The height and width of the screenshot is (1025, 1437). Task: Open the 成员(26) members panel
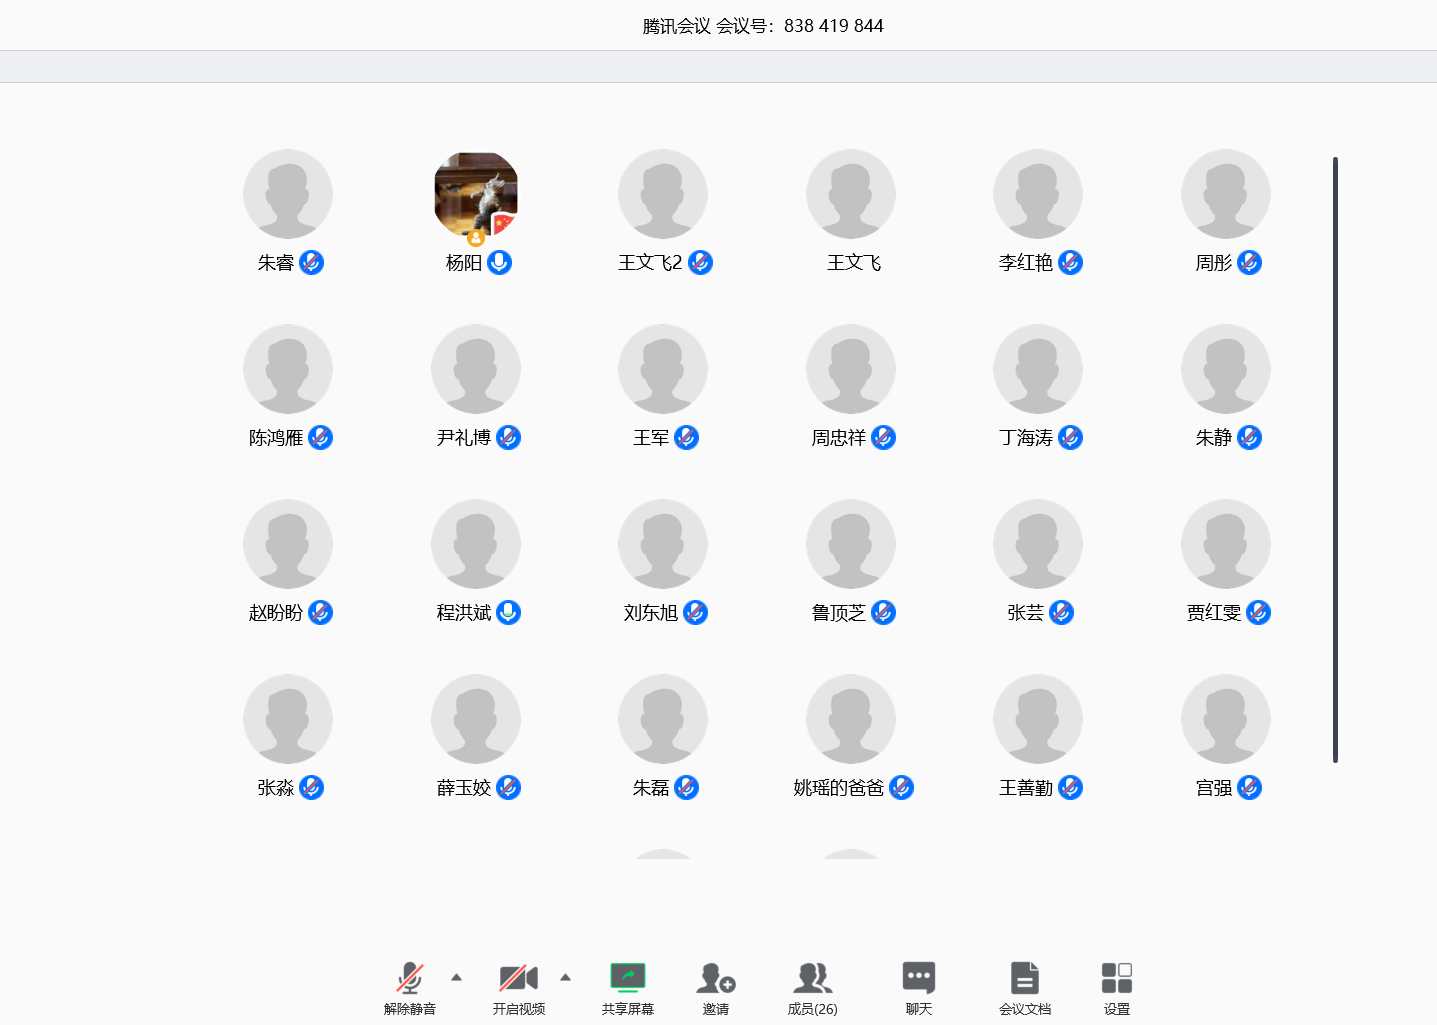(x=812, y=977)
